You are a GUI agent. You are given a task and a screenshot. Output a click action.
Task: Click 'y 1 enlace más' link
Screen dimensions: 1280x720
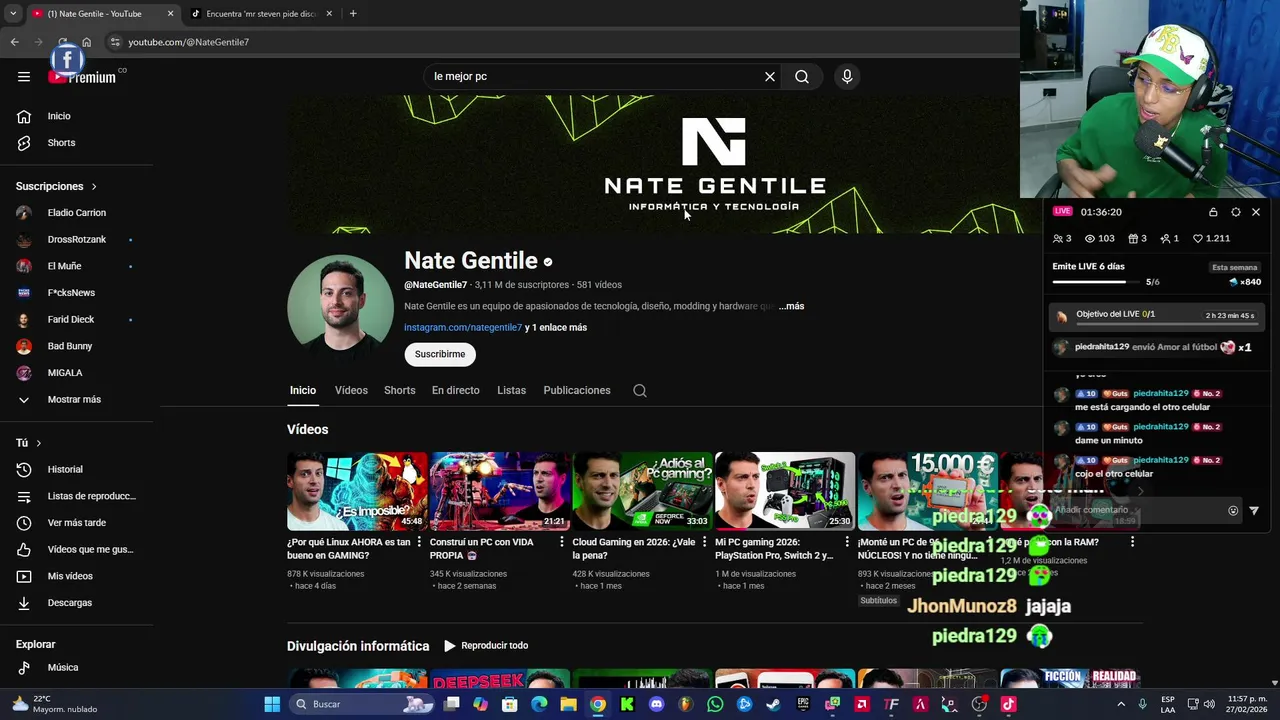click(556, 328)
